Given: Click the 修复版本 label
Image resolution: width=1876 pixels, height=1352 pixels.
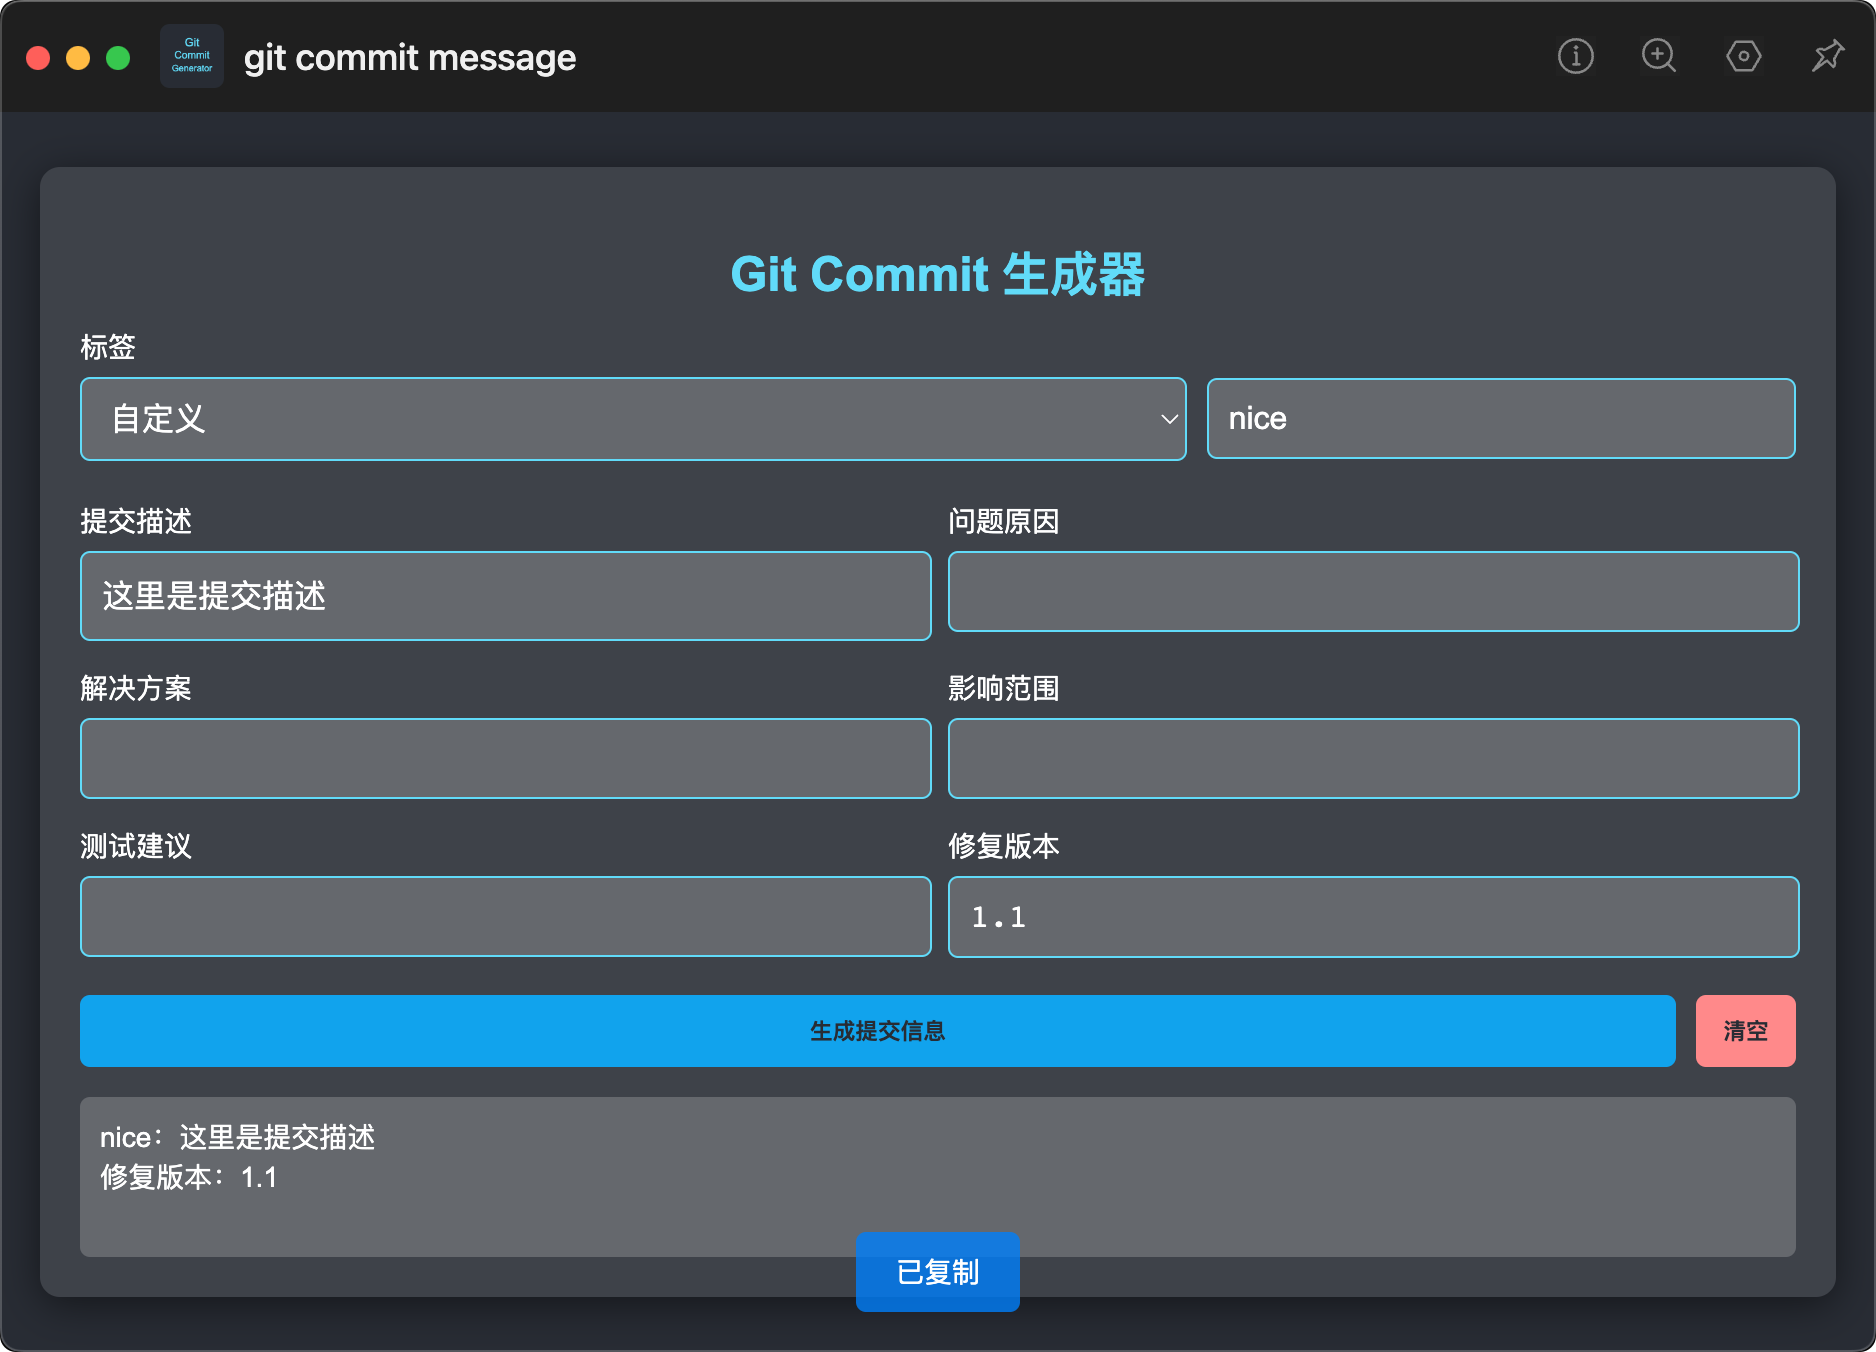Looking at the screenshot, I should click(x=1004, y=846).
